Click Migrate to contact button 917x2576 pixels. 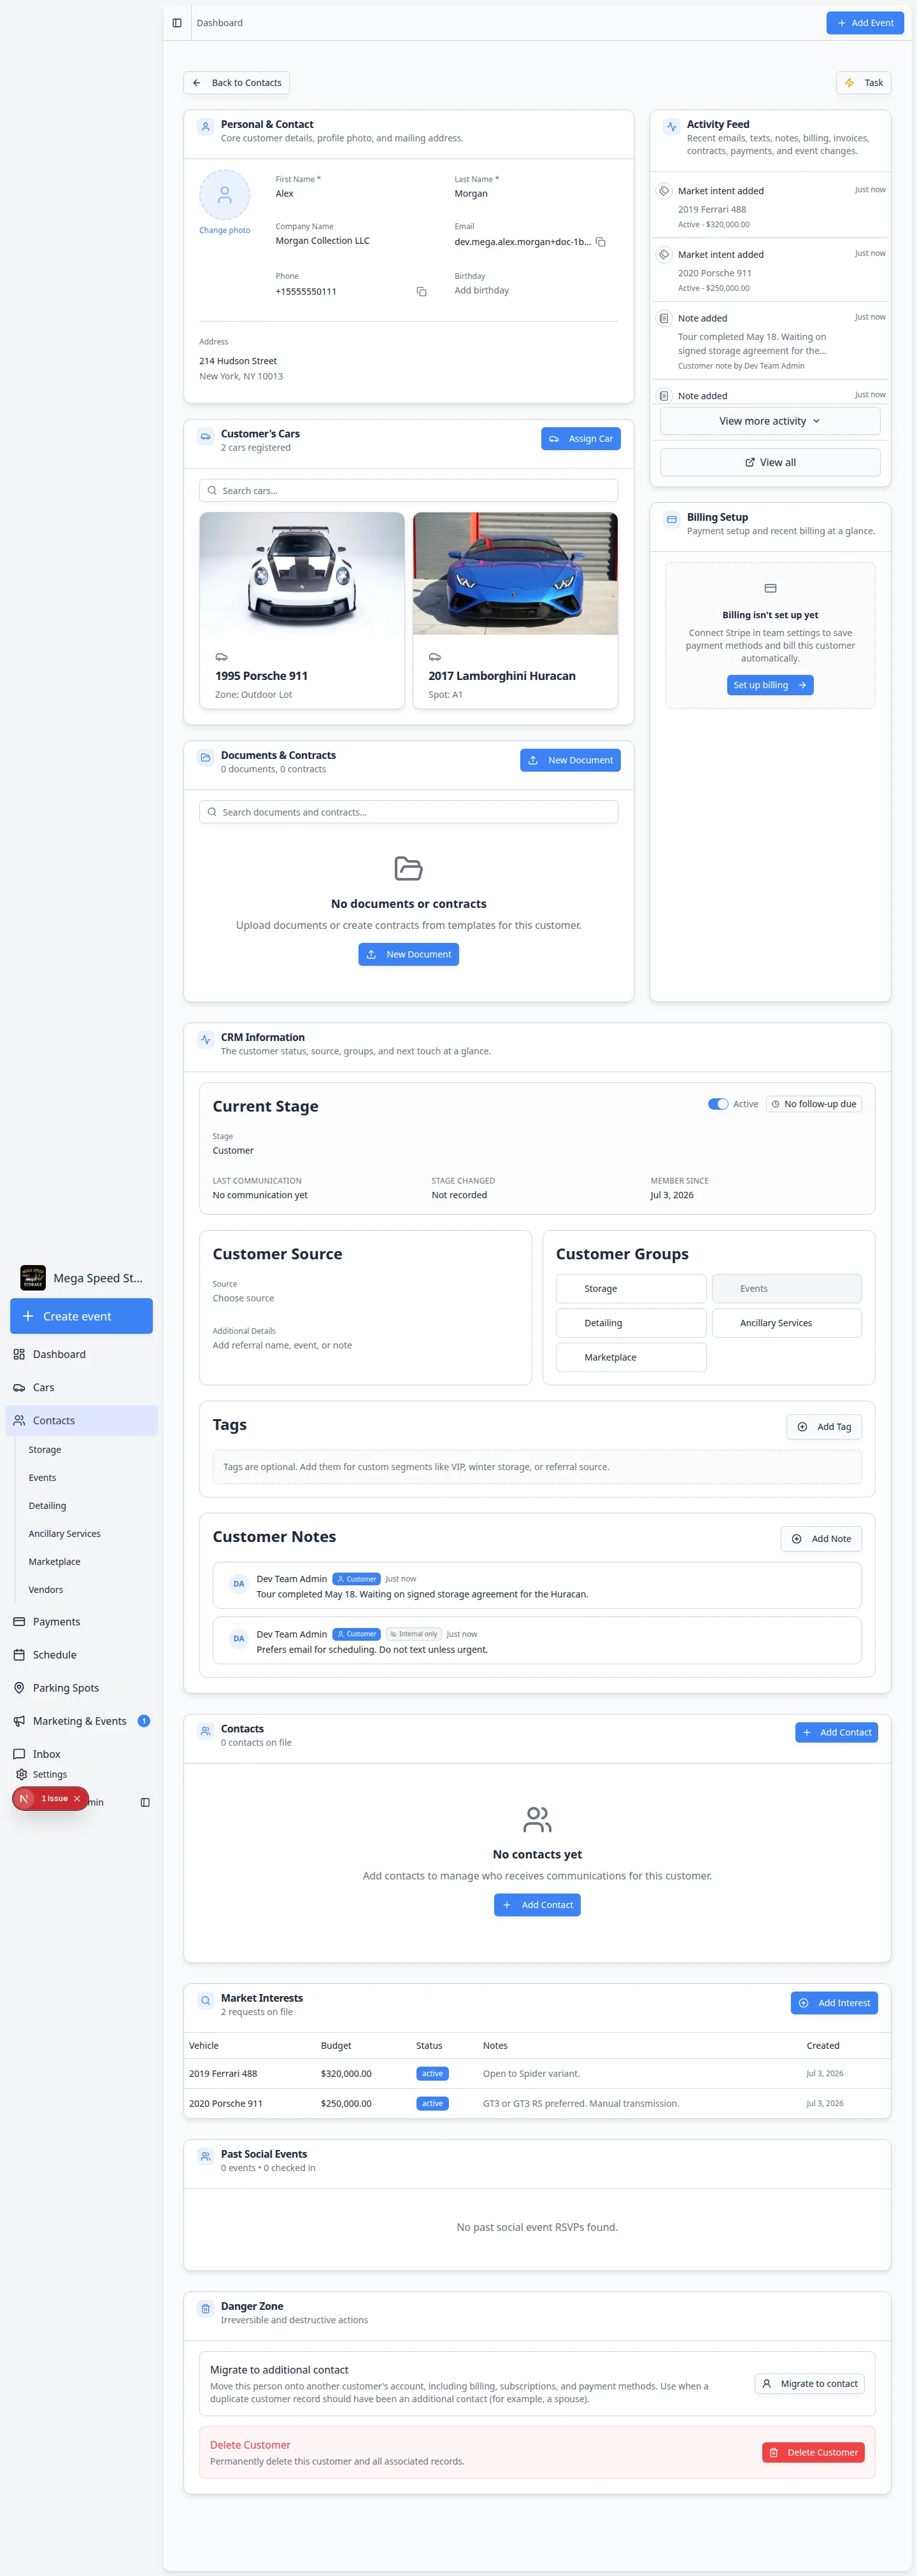tap(809, 2383)
